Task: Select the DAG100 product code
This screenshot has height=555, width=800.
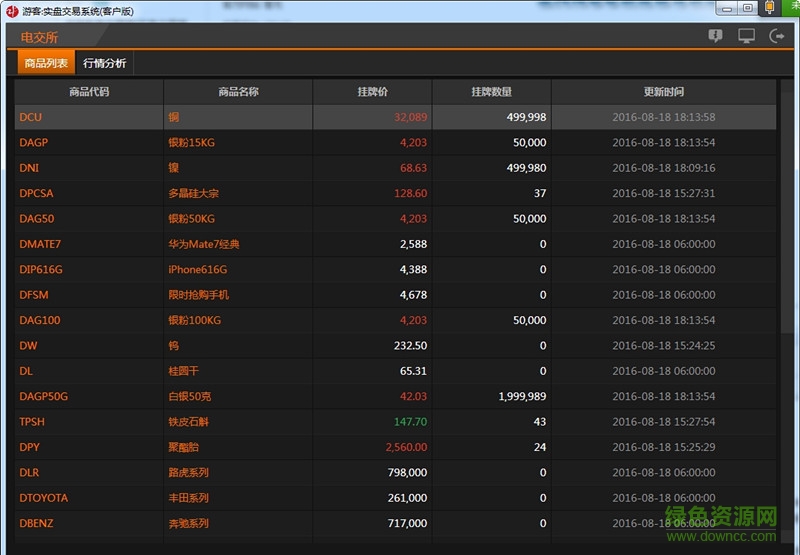Action: [x=40, y=320]
